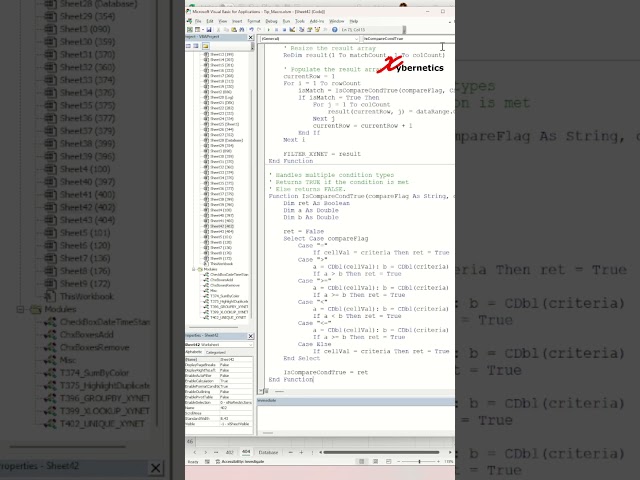
Task: Open the Debug menu
Action: pos(271,20)
